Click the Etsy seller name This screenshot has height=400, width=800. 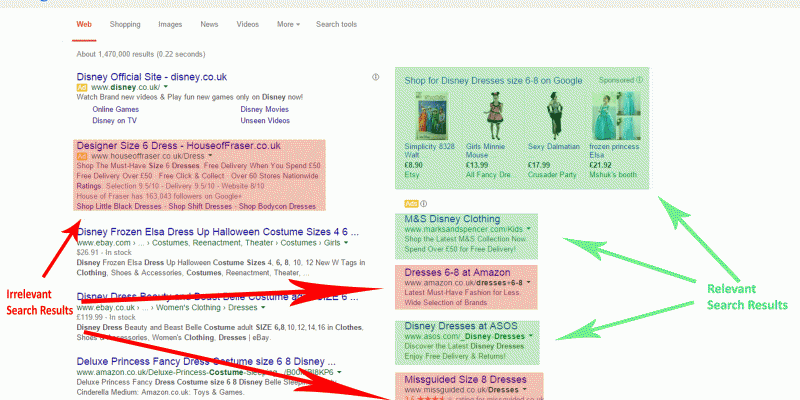[x=412, y=174]
